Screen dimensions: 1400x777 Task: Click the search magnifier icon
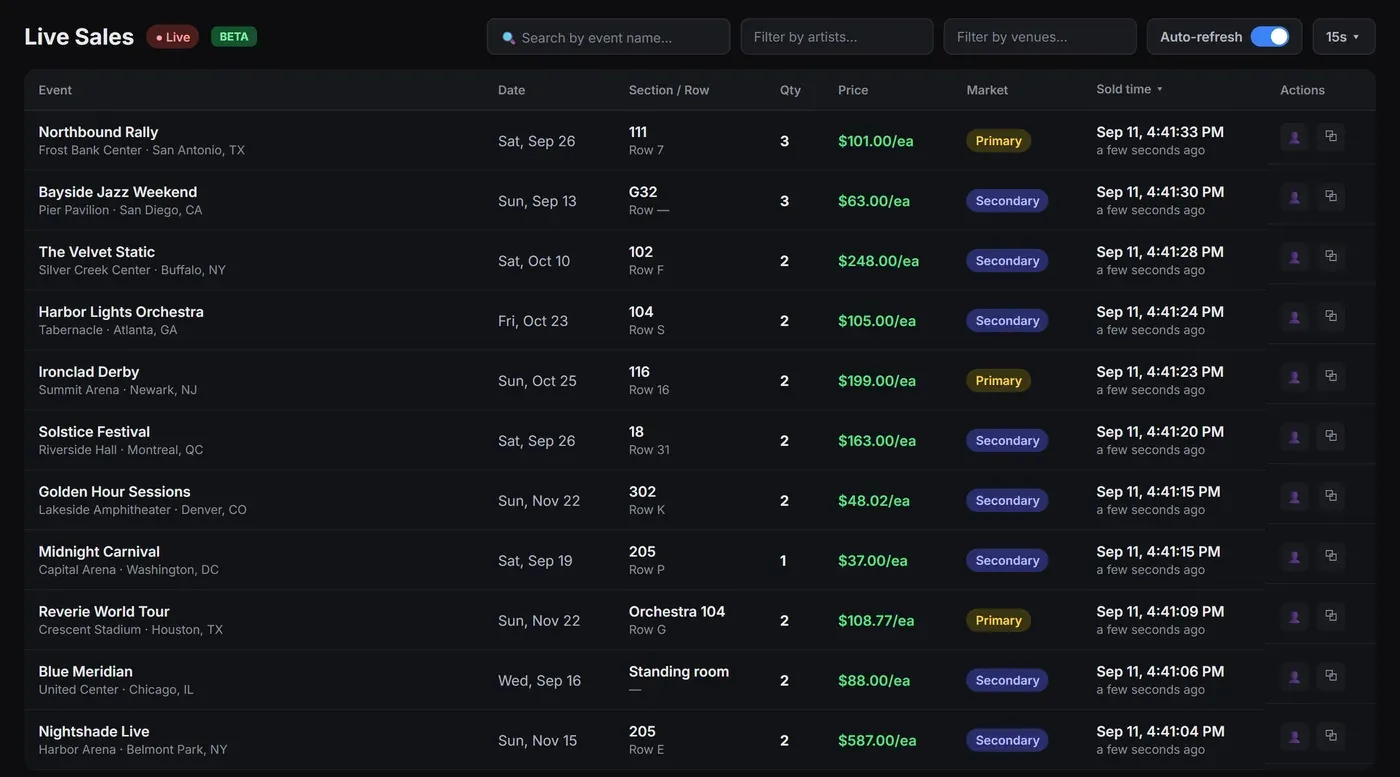508,38
